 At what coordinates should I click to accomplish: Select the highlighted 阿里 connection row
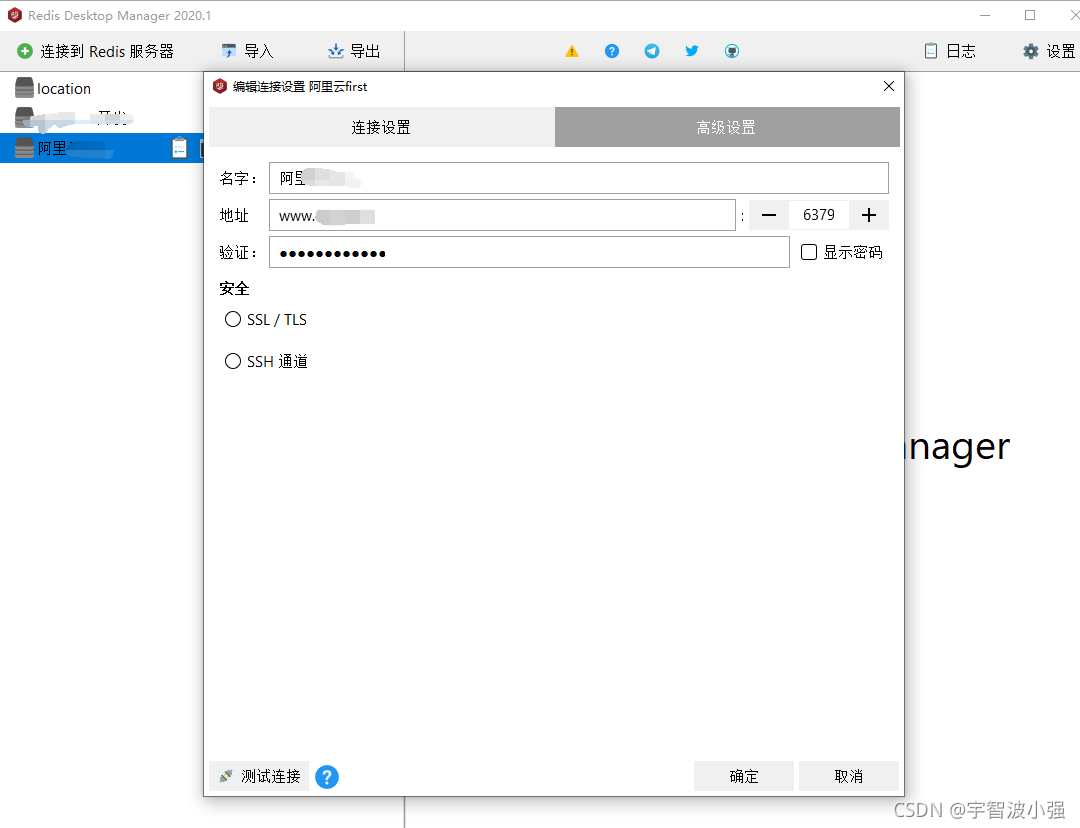(101, 147)
